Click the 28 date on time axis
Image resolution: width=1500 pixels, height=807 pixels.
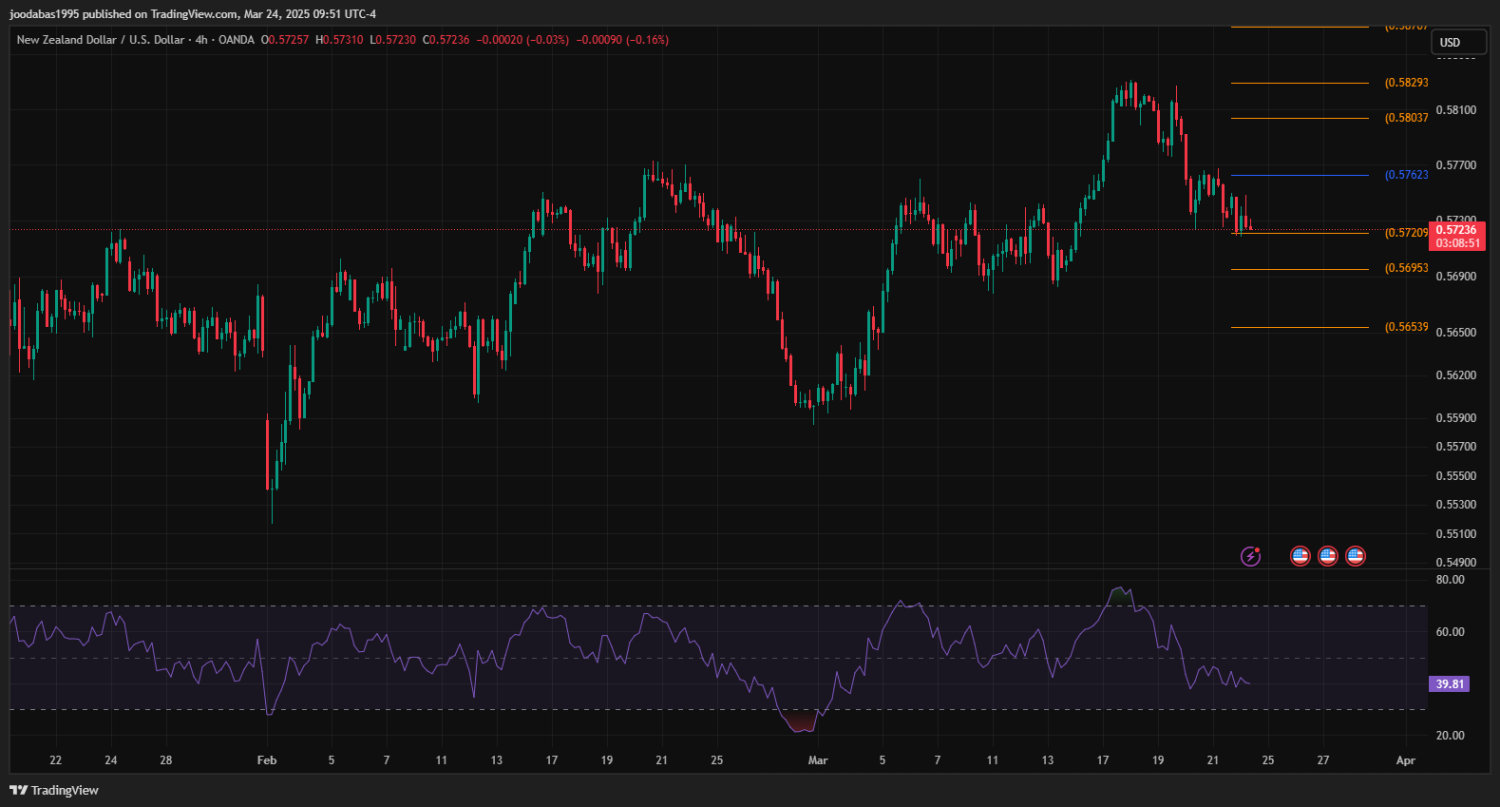click(168, 761)
